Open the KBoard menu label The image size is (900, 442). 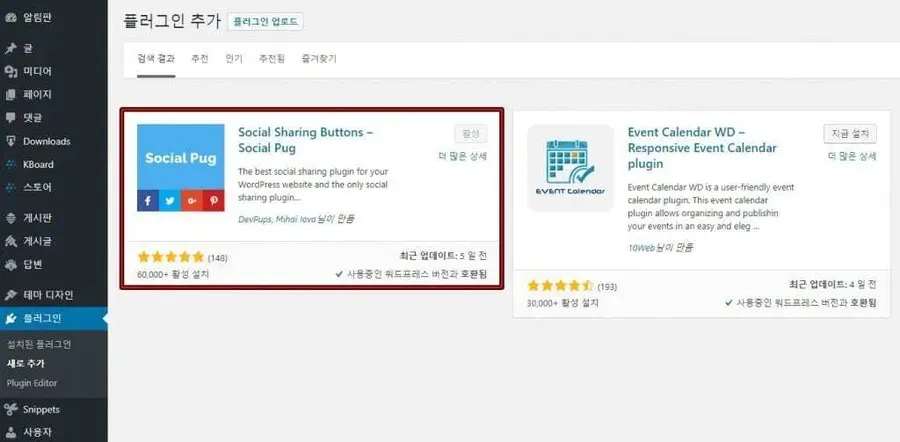coord(38,164)
